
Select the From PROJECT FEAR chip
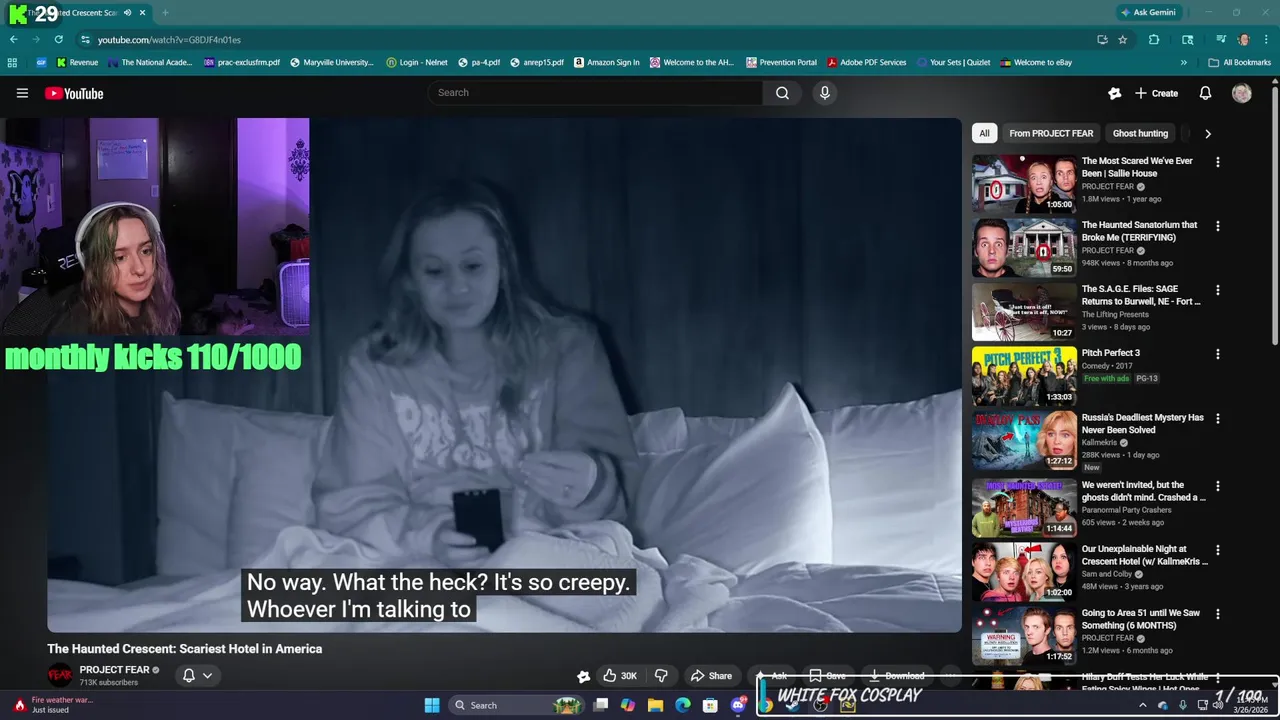coord(1051,133)
